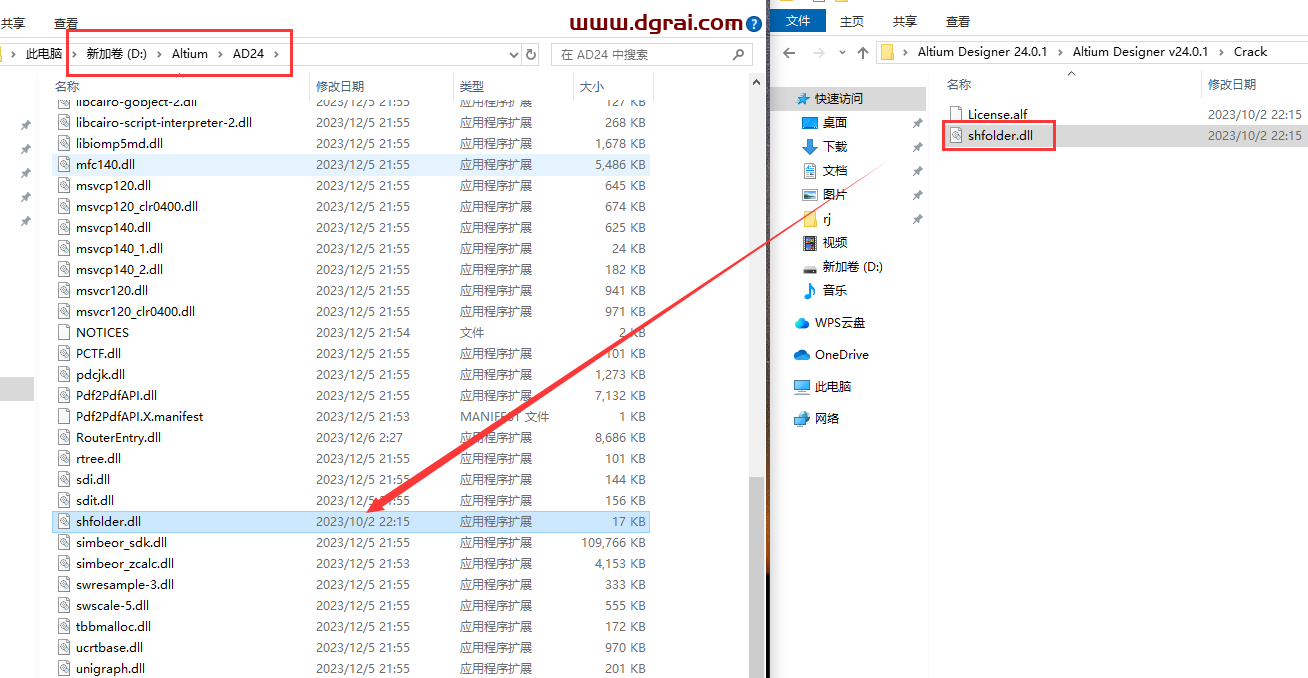Image resolution: width=1308 pixels, height=678 pixels.
Task: Navigate to 此电脑 in the AD24 breadcrumb
Action: (44, 54)
